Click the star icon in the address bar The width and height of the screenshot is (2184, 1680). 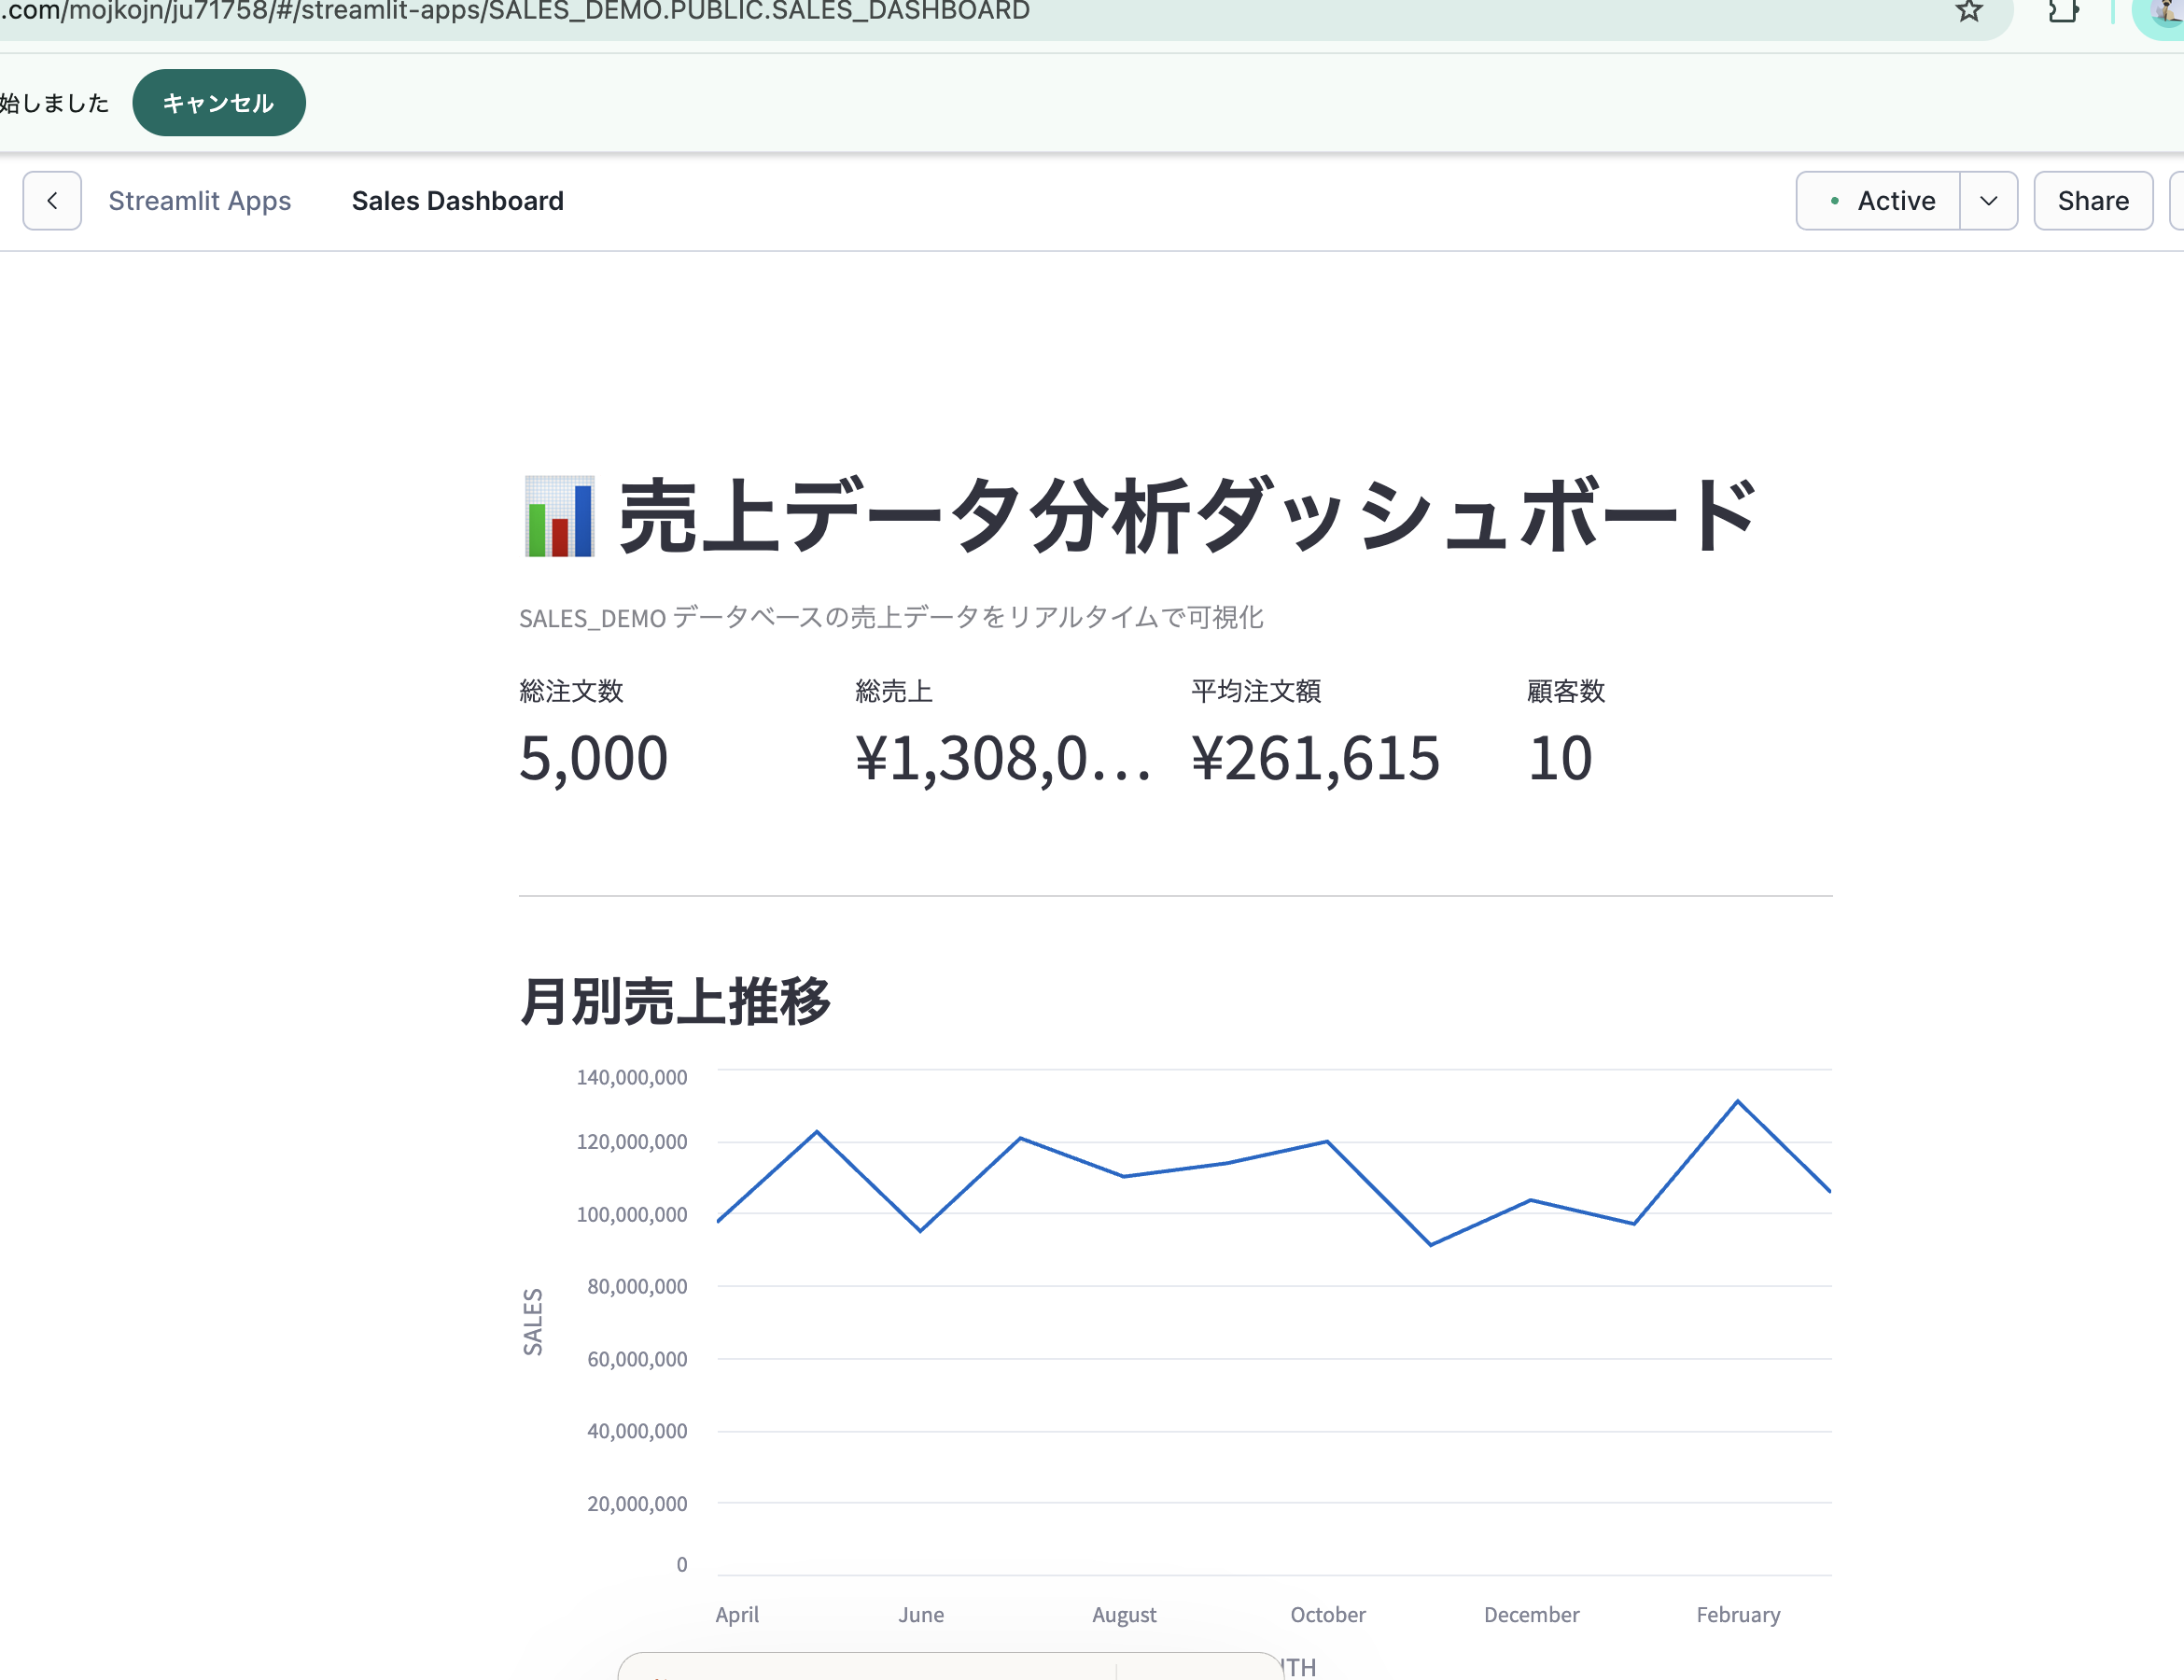point(1968,12)
